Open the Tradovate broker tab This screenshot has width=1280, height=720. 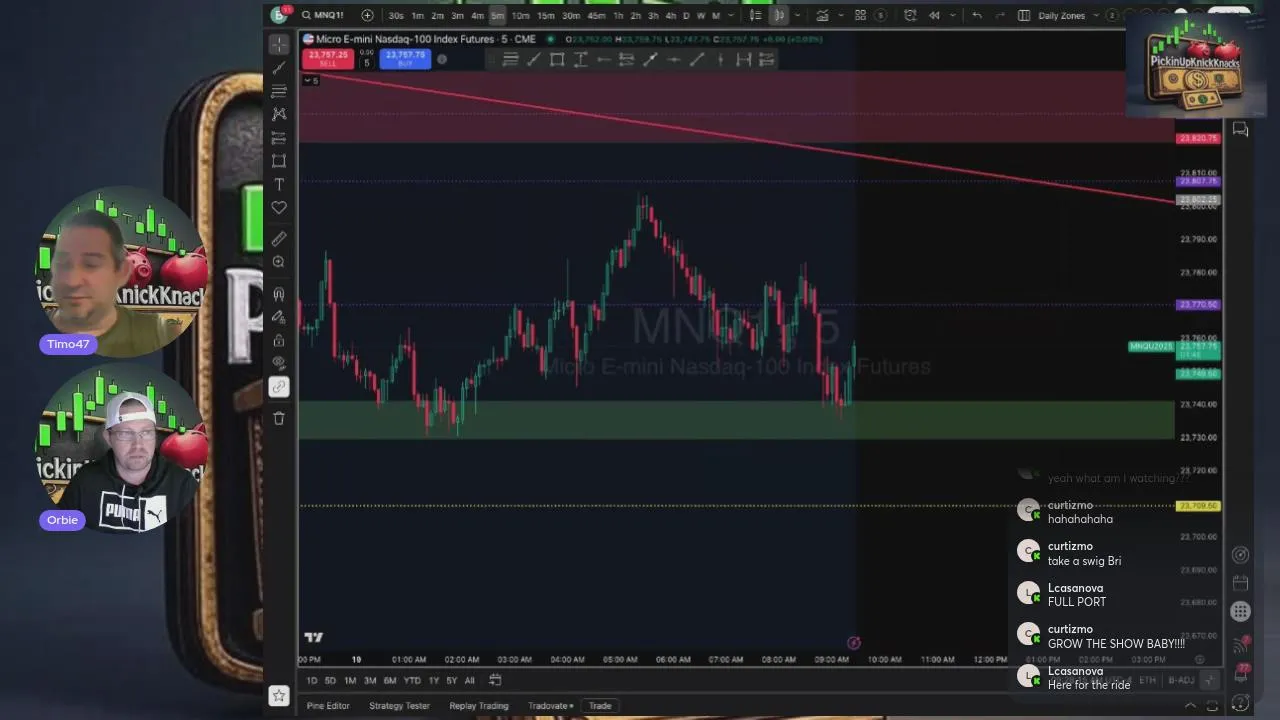tap(550, 706)
